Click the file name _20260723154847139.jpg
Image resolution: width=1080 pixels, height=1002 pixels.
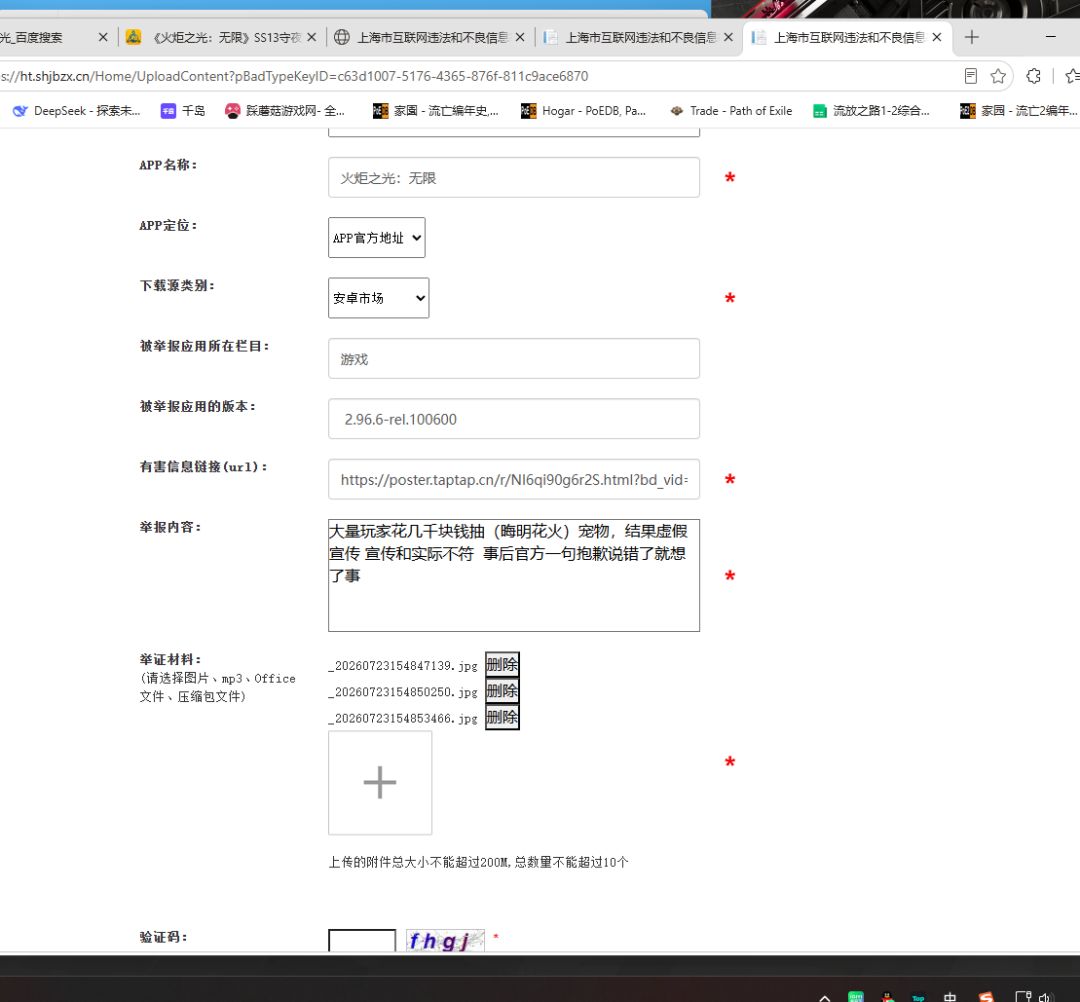[403, 666]
